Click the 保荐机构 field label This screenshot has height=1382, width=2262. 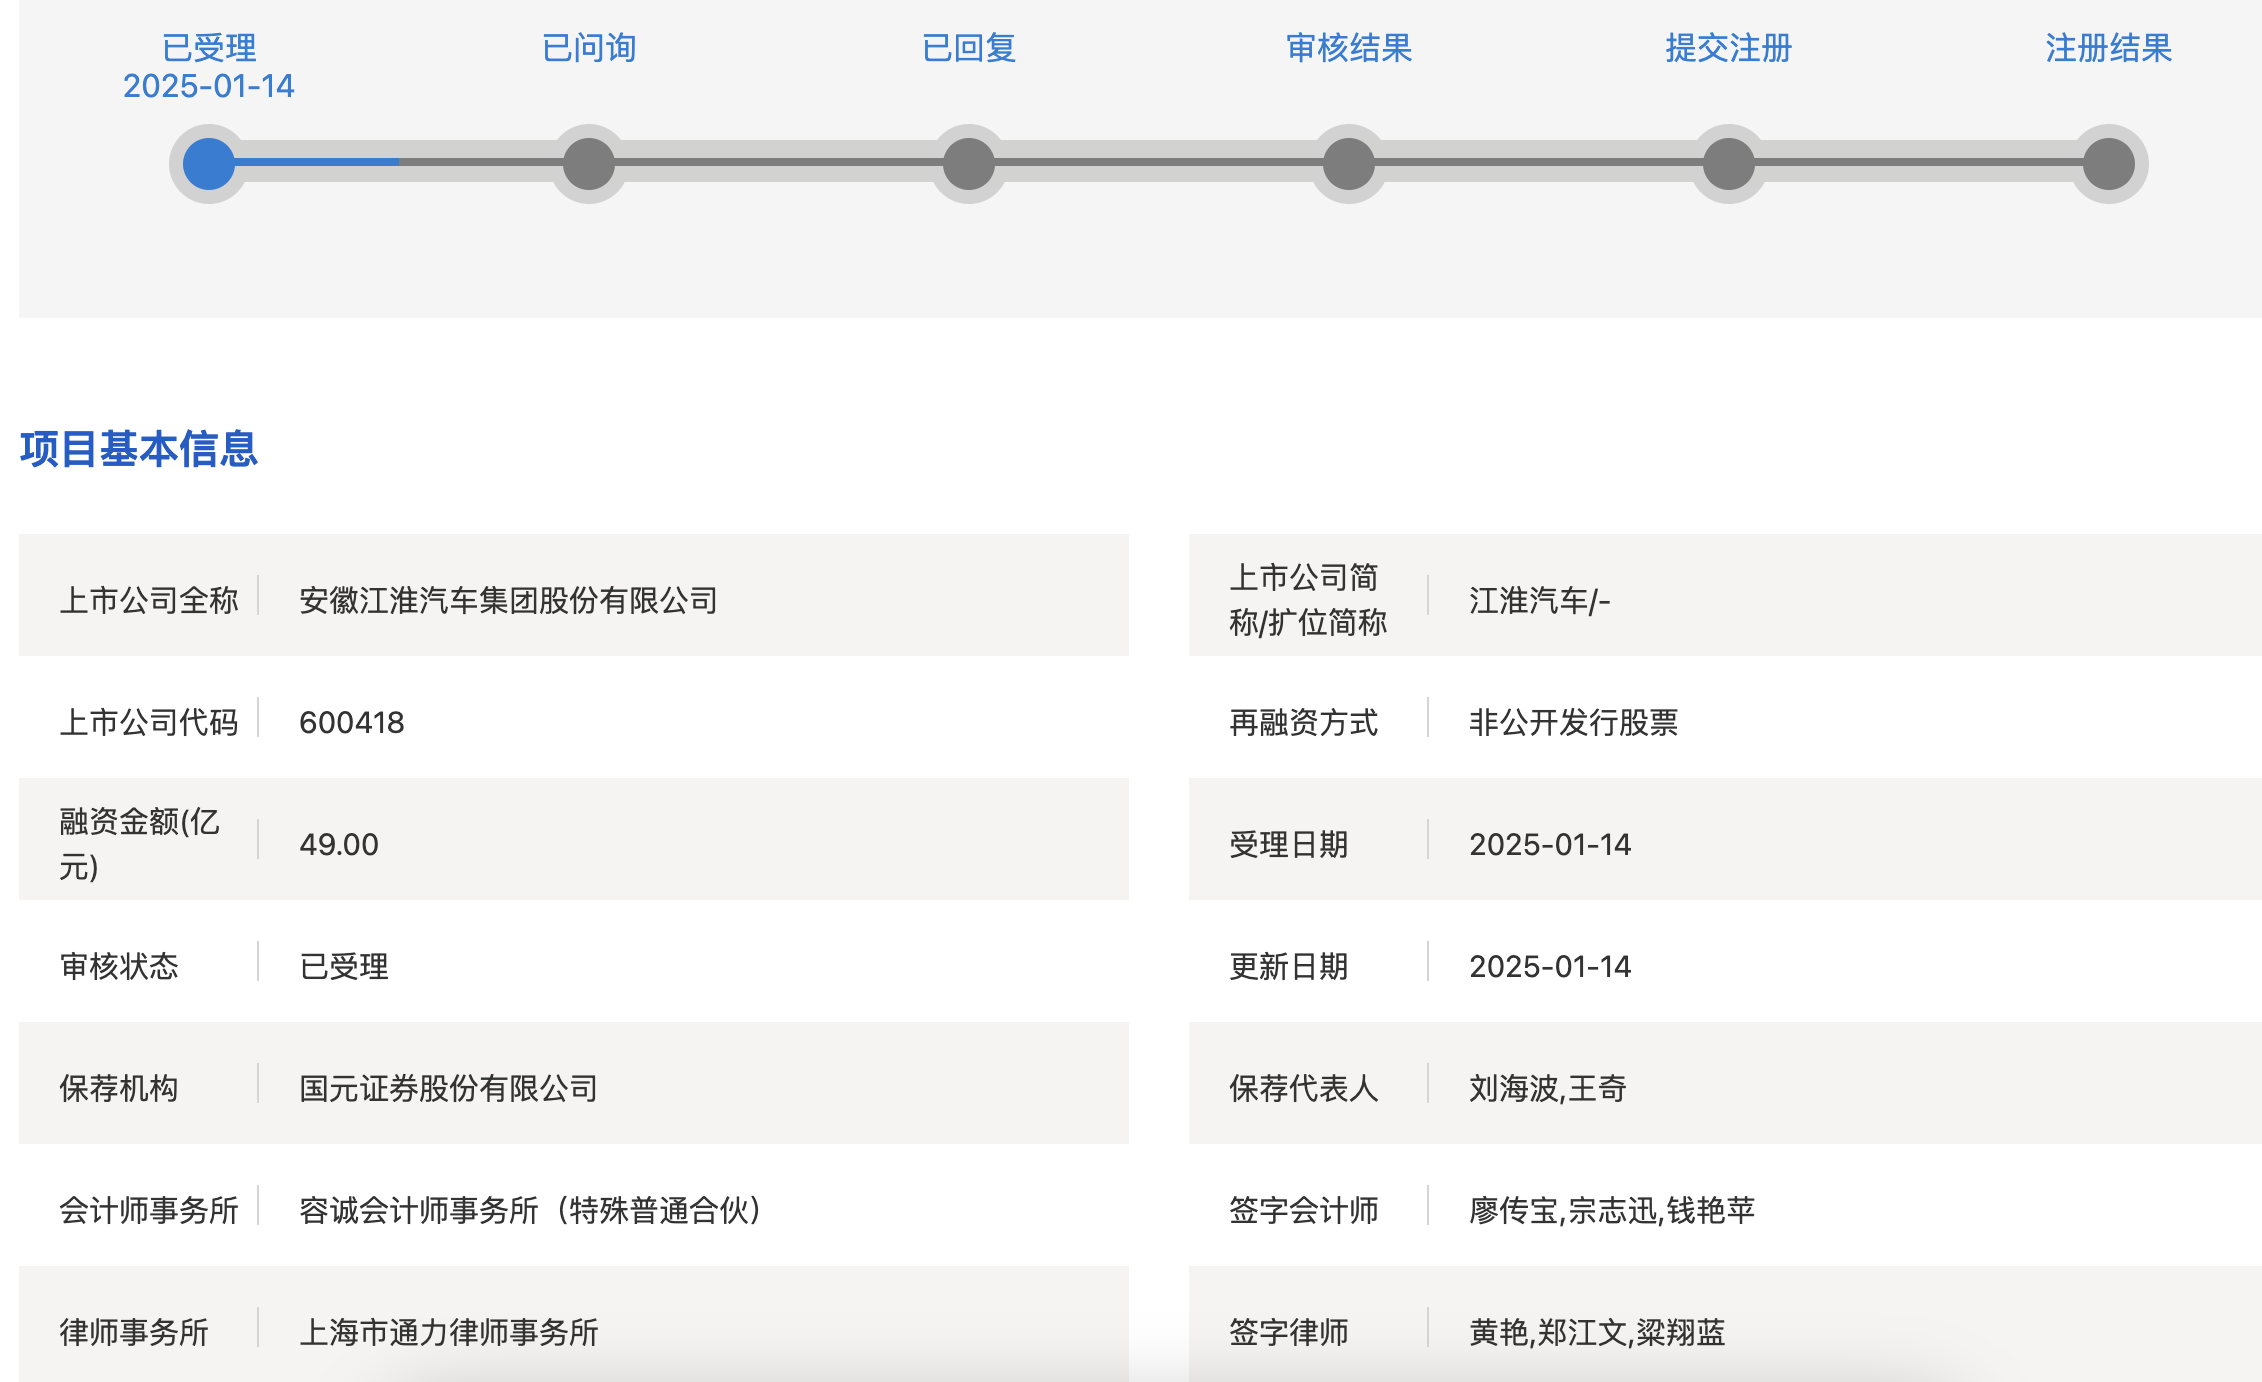point(119,1088)
